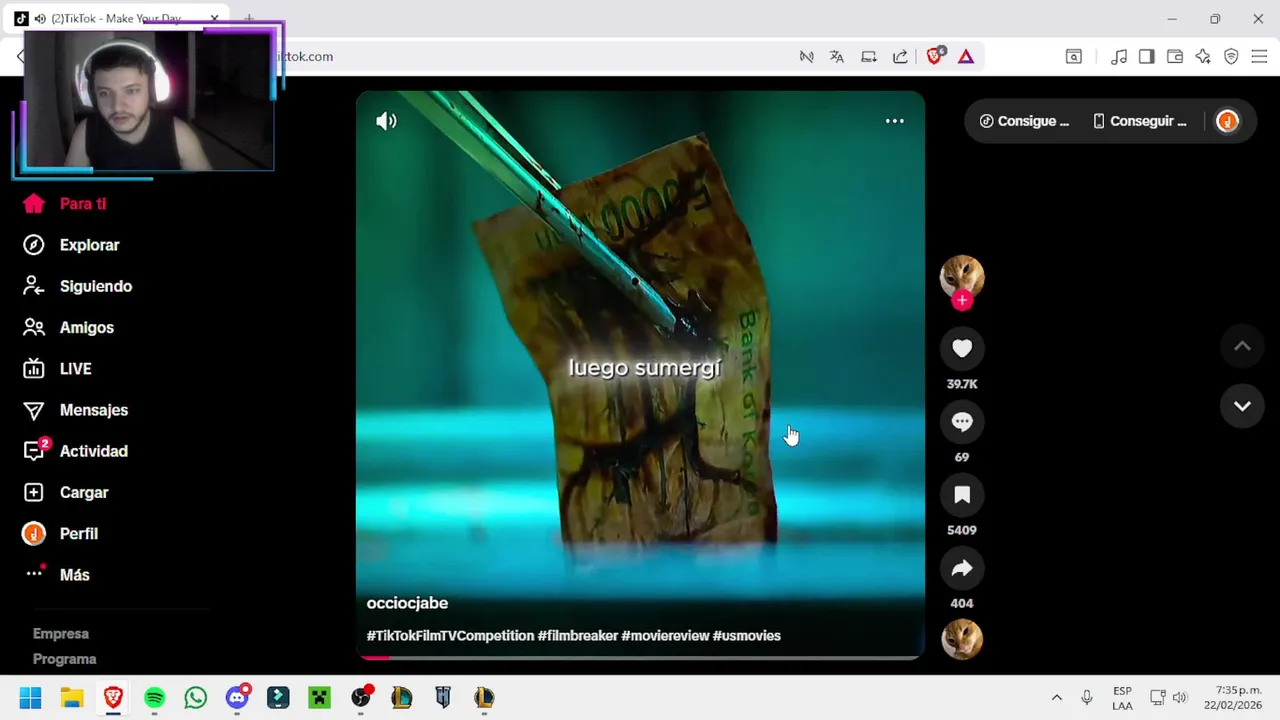
Task: Open Discord from the taskbar
Action: point(237,697)
